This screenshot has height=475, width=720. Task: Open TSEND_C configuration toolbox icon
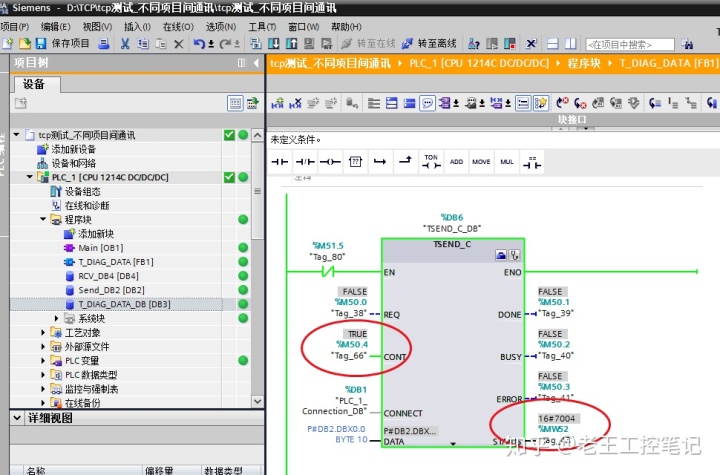pyautogui.click(x=501, y=255)
